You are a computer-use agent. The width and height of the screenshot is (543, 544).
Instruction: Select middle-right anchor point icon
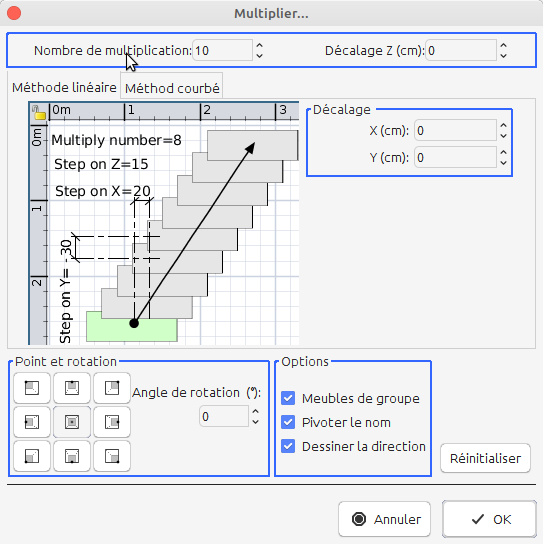tap(112, 422)
